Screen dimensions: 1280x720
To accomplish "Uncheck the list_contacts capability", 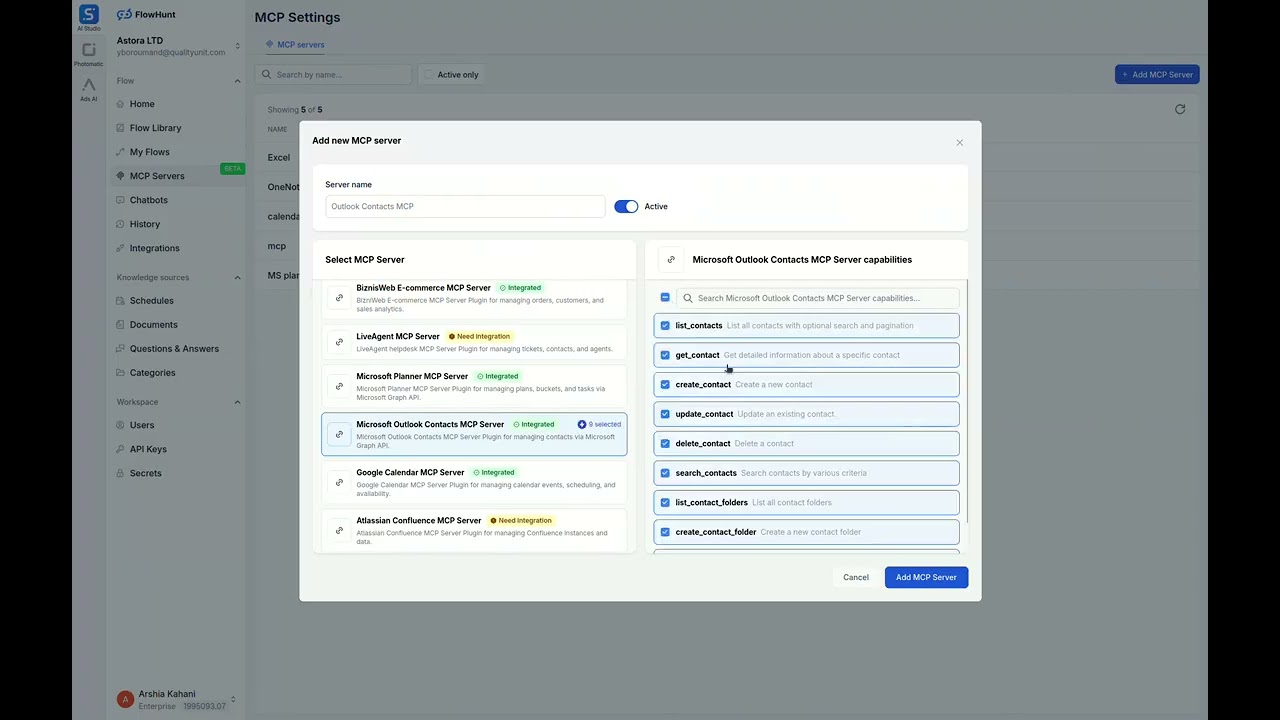I will pos(665,325).
